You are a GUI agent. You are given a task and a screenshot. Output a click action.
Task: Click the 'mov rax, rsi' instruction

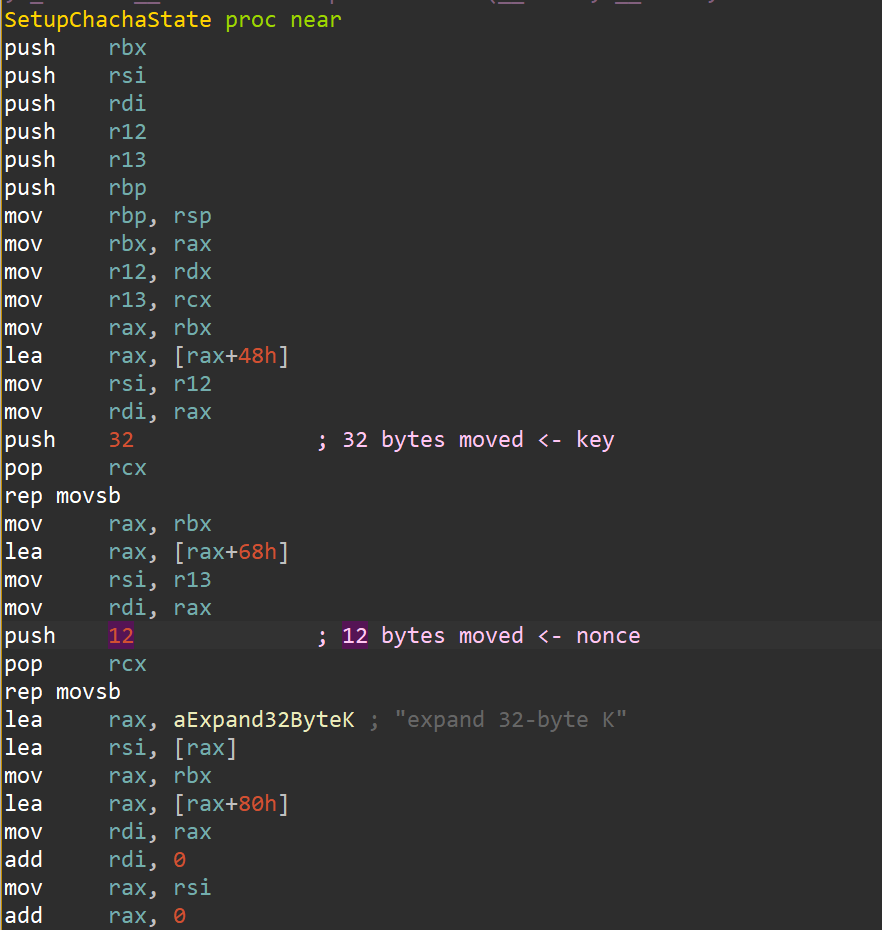108,888
